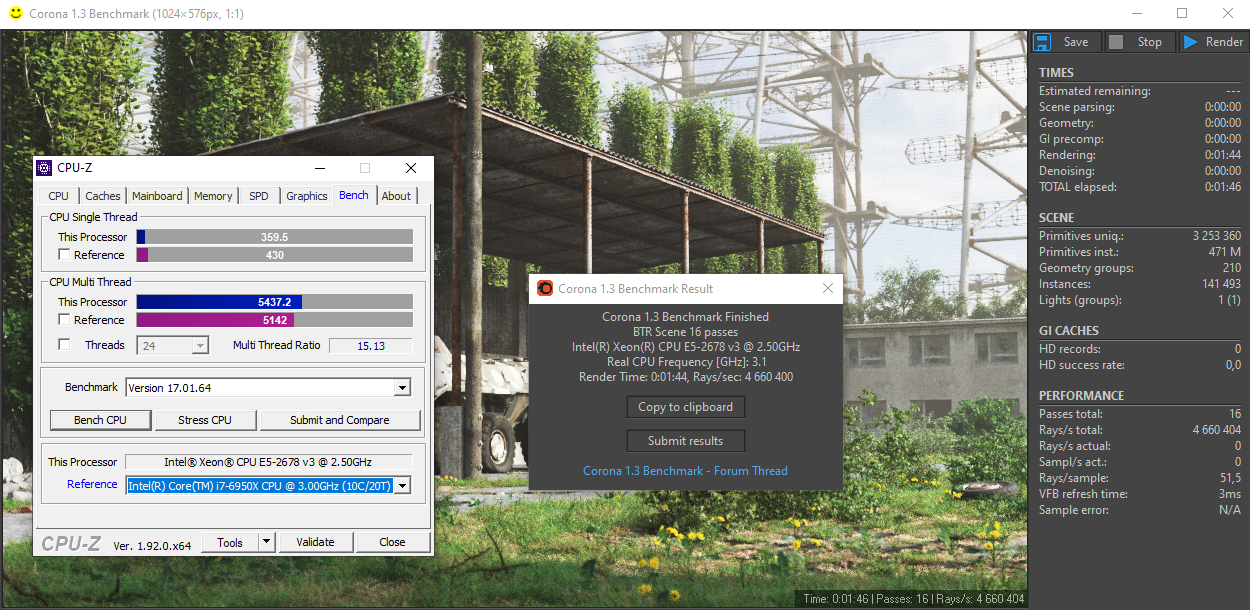The image size is (1250, 610).
Task: Click the Corona Benchmark Result dialog icon
Action: point(545,288)
